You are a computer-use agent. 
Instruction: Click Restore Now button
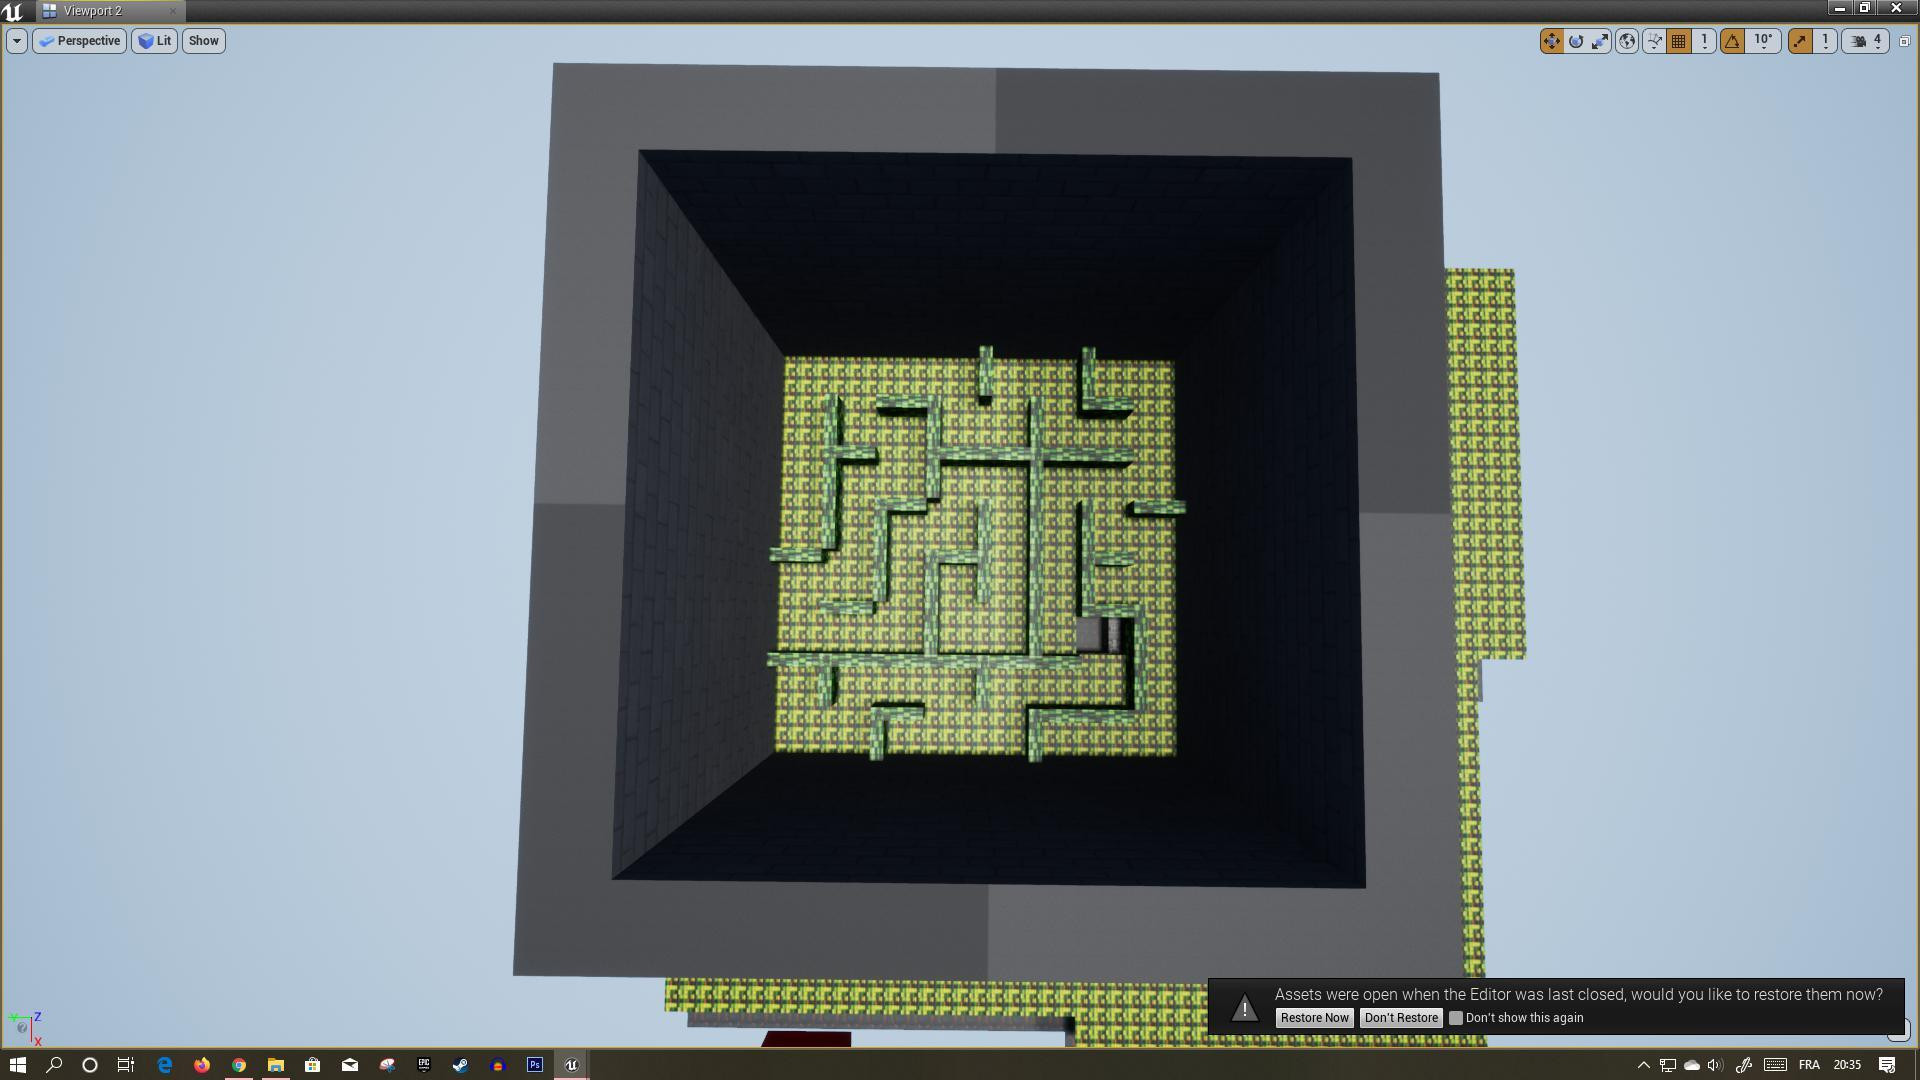point(1314,1018)
